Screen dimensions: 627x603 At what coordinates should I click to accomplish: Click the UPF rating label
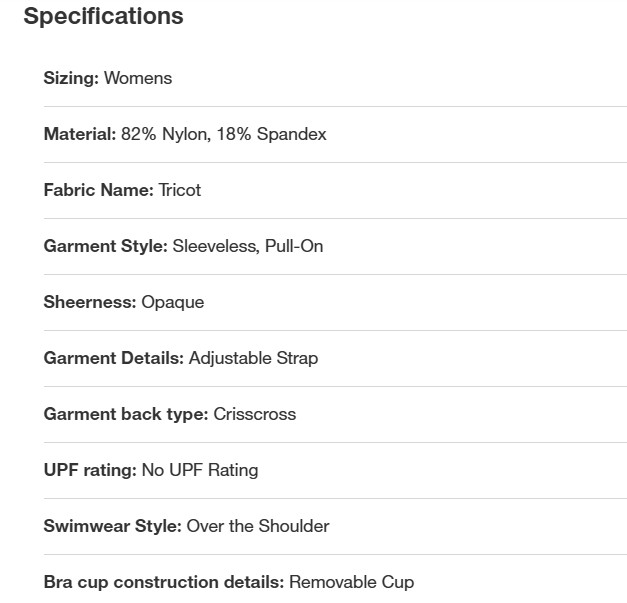pyautogui.click(x=90, y=471)
